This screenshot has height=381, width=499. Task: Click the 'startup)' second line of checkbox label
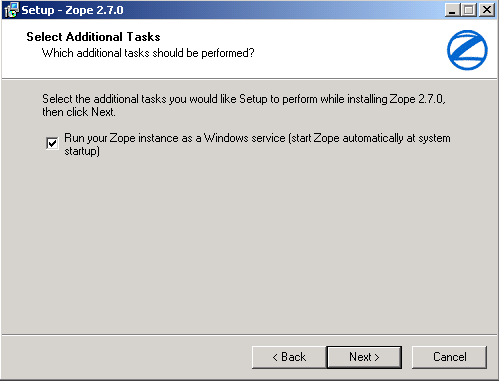point(82,151)
